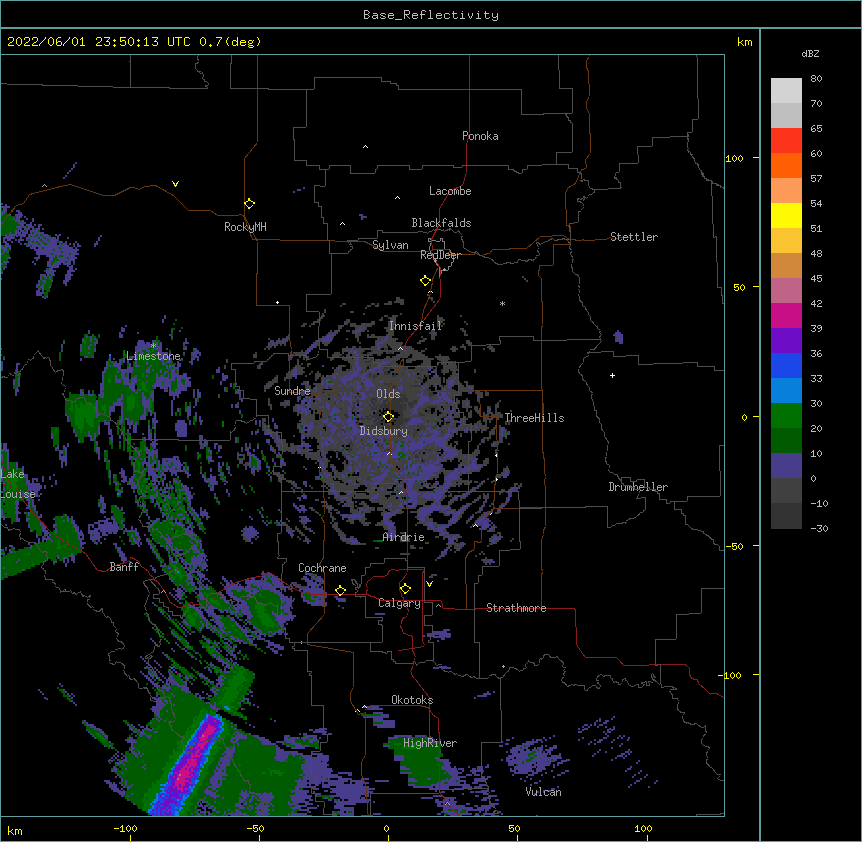Click the white caret marker west of Ponoka
The image size is (862, 842).
(x=365, y=147)
